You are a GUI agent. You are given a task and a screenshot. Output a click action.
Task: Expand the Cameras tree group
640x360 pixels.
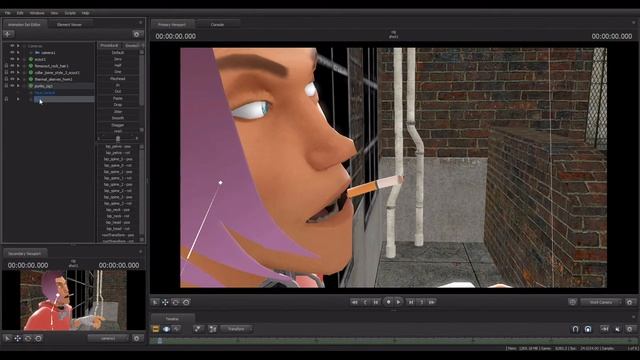point(18,46)
